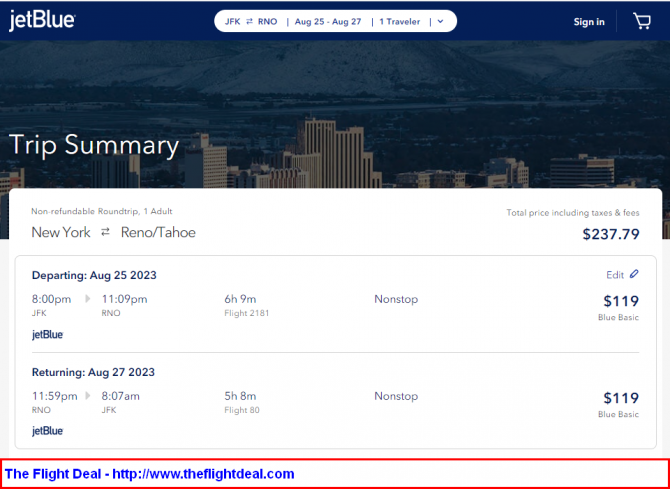
Task: Click New York origin text
Action: 61,233
